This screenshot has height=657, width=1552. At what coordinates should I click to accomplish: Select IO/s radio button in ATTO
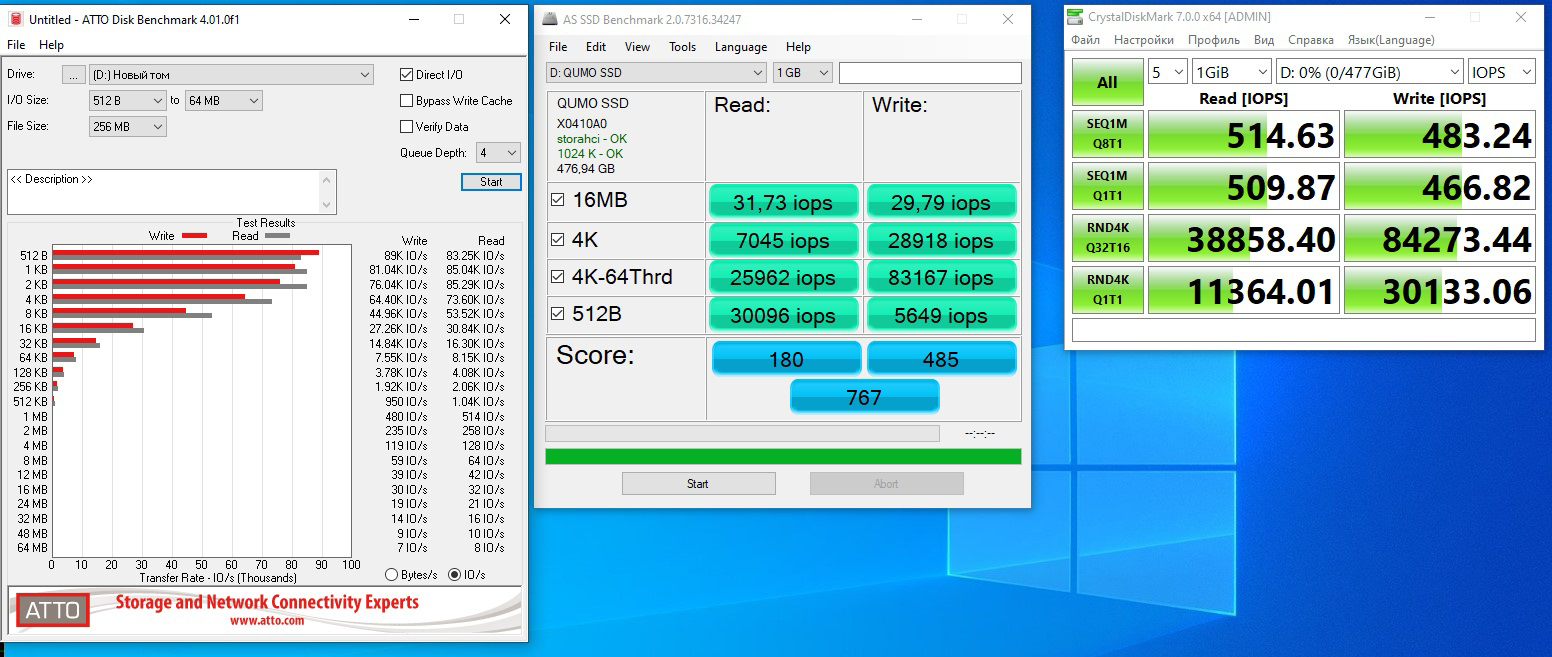pos(455,575)
